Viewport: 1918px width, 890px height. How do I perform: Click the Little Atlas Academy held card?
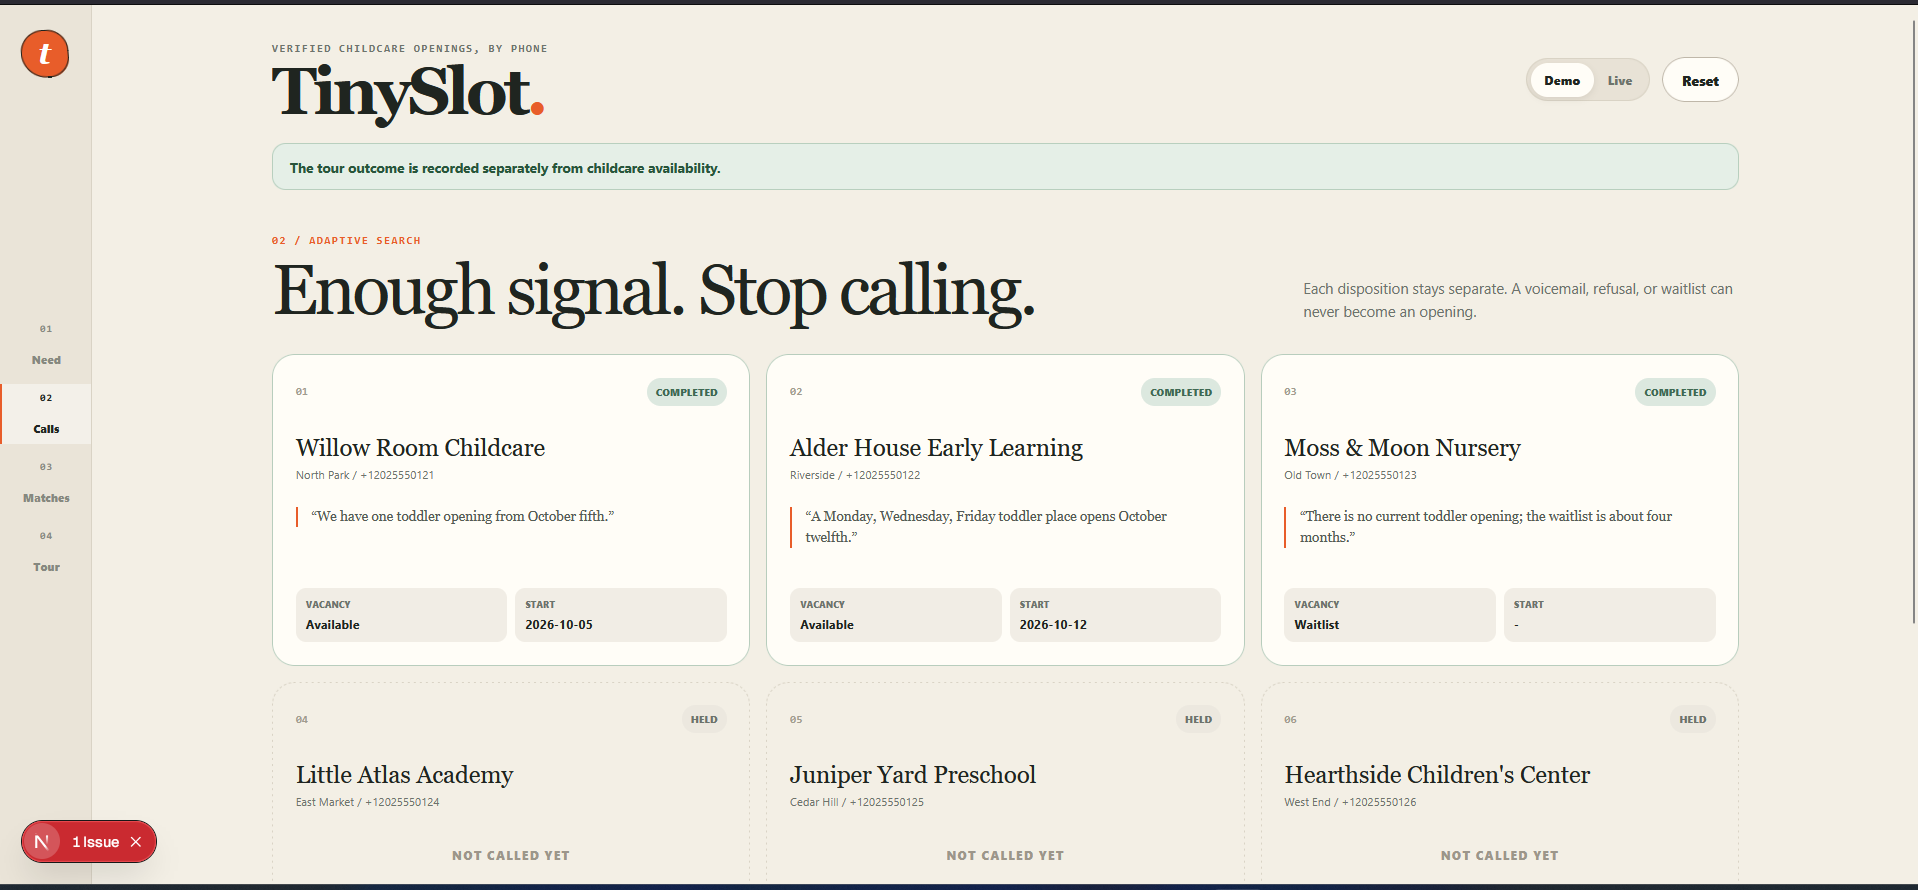point(510,783)
